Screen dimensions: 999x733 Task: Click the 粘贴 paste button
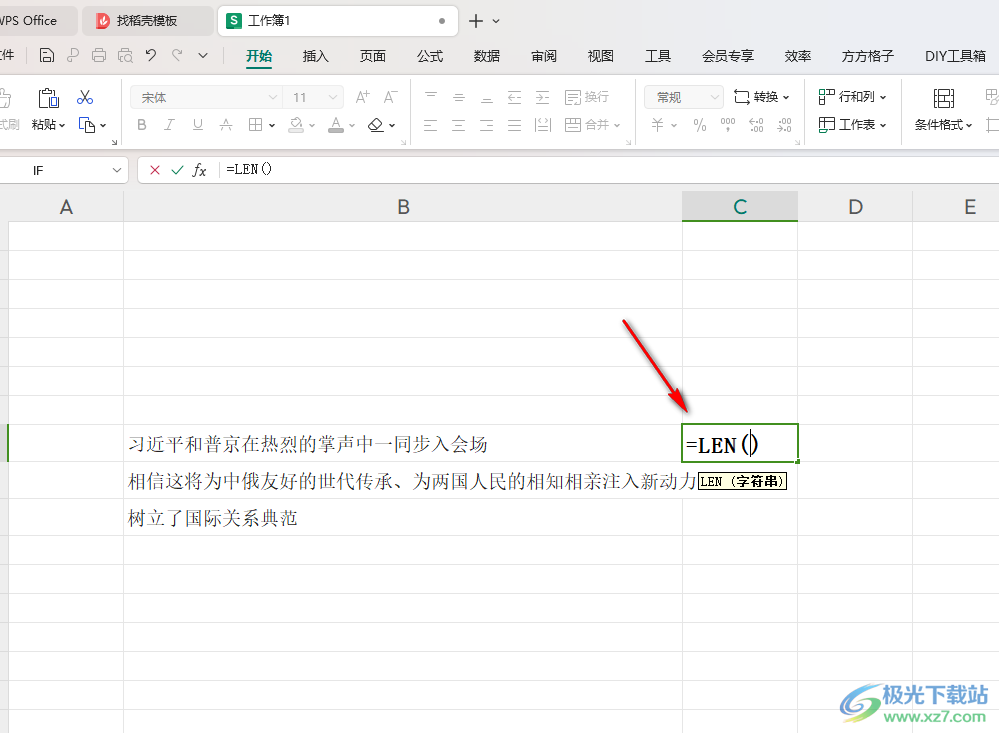tap(48, 110)
